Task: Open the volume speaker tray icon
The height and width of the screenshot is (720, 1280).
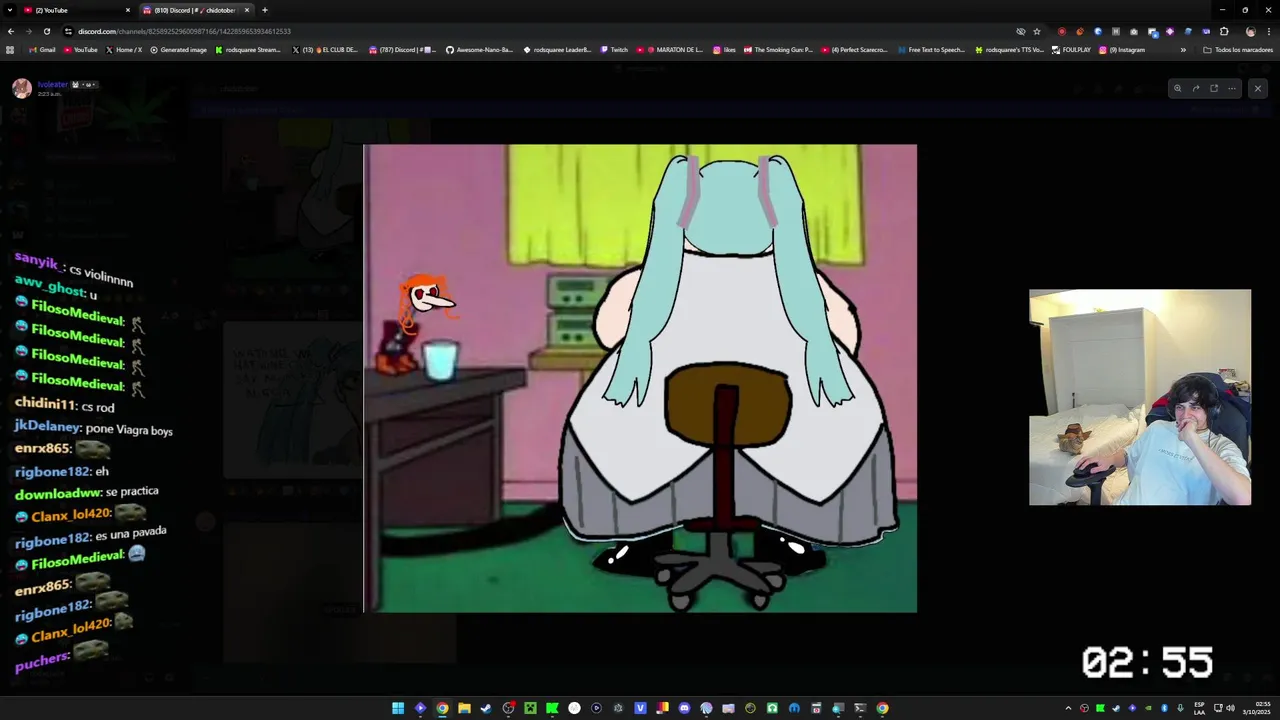Action: [x=1230, y=708]
